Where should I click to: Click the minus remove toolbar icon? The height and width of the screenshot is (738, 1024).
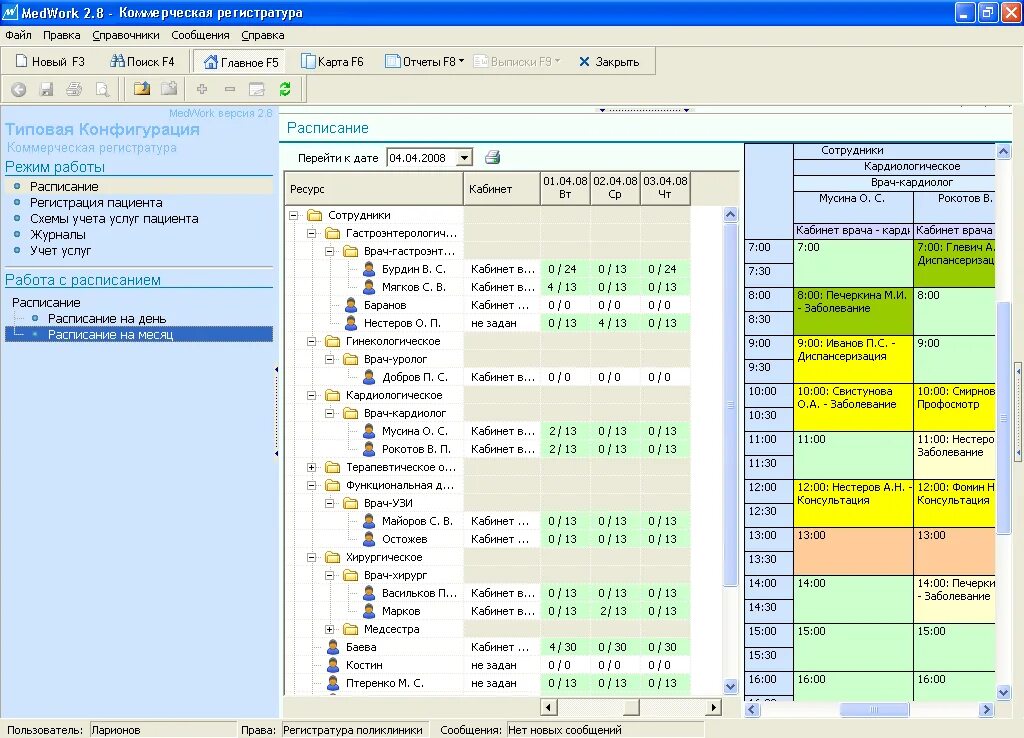(x=230, y=89)
